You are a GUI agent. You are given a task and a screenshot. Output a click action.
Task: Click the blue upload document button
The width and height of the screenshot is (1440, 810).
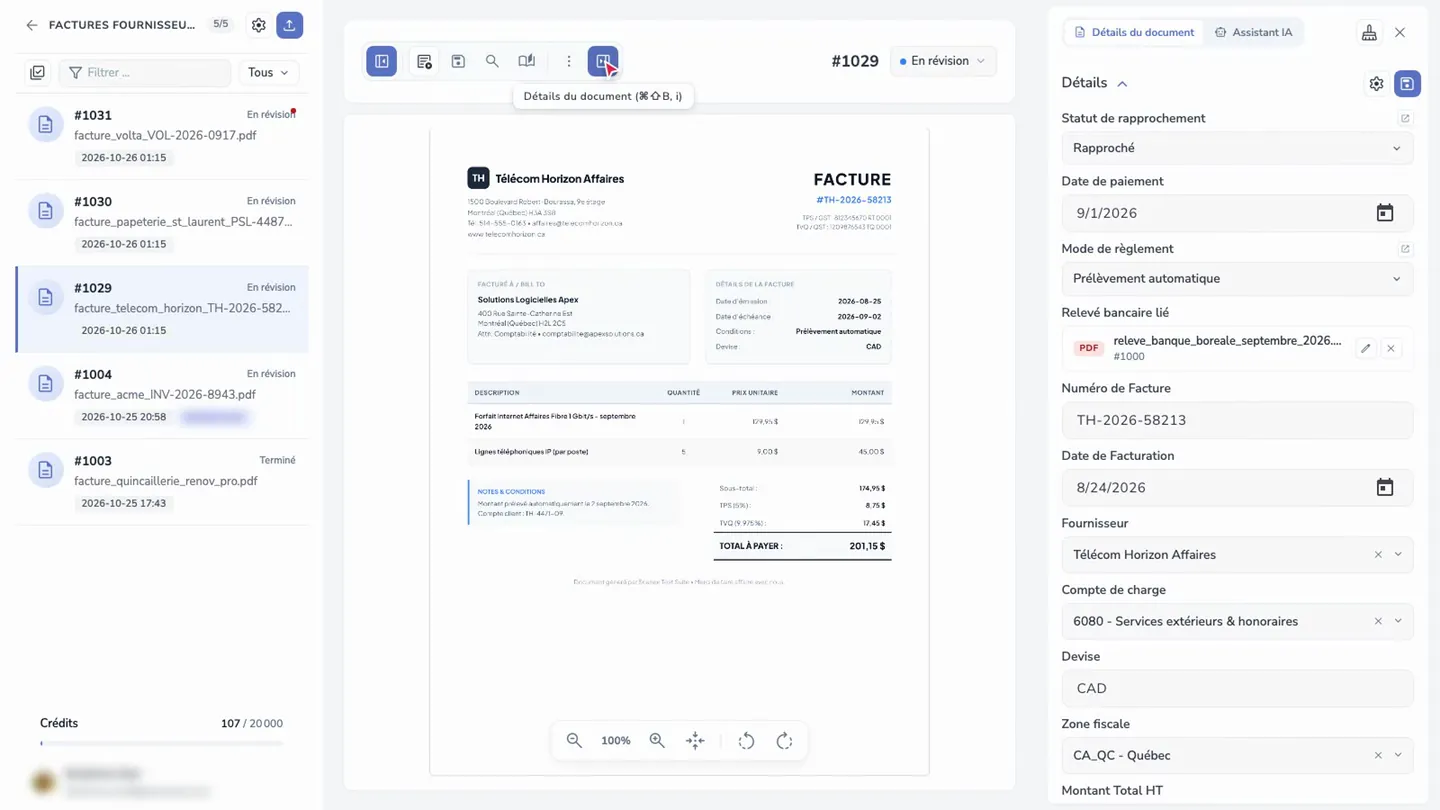click(289, 25)
